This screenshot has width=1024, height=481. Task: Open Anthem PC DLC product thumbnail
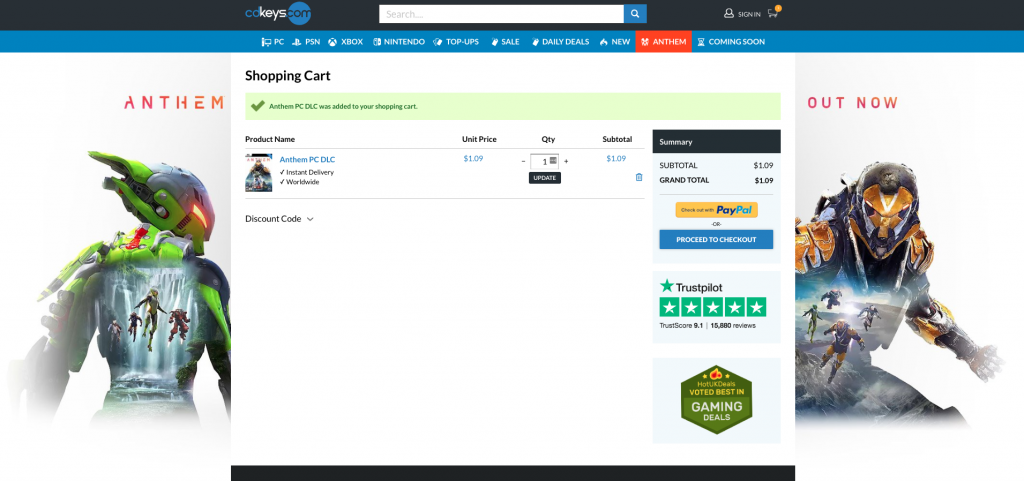[x=259, y=172]
